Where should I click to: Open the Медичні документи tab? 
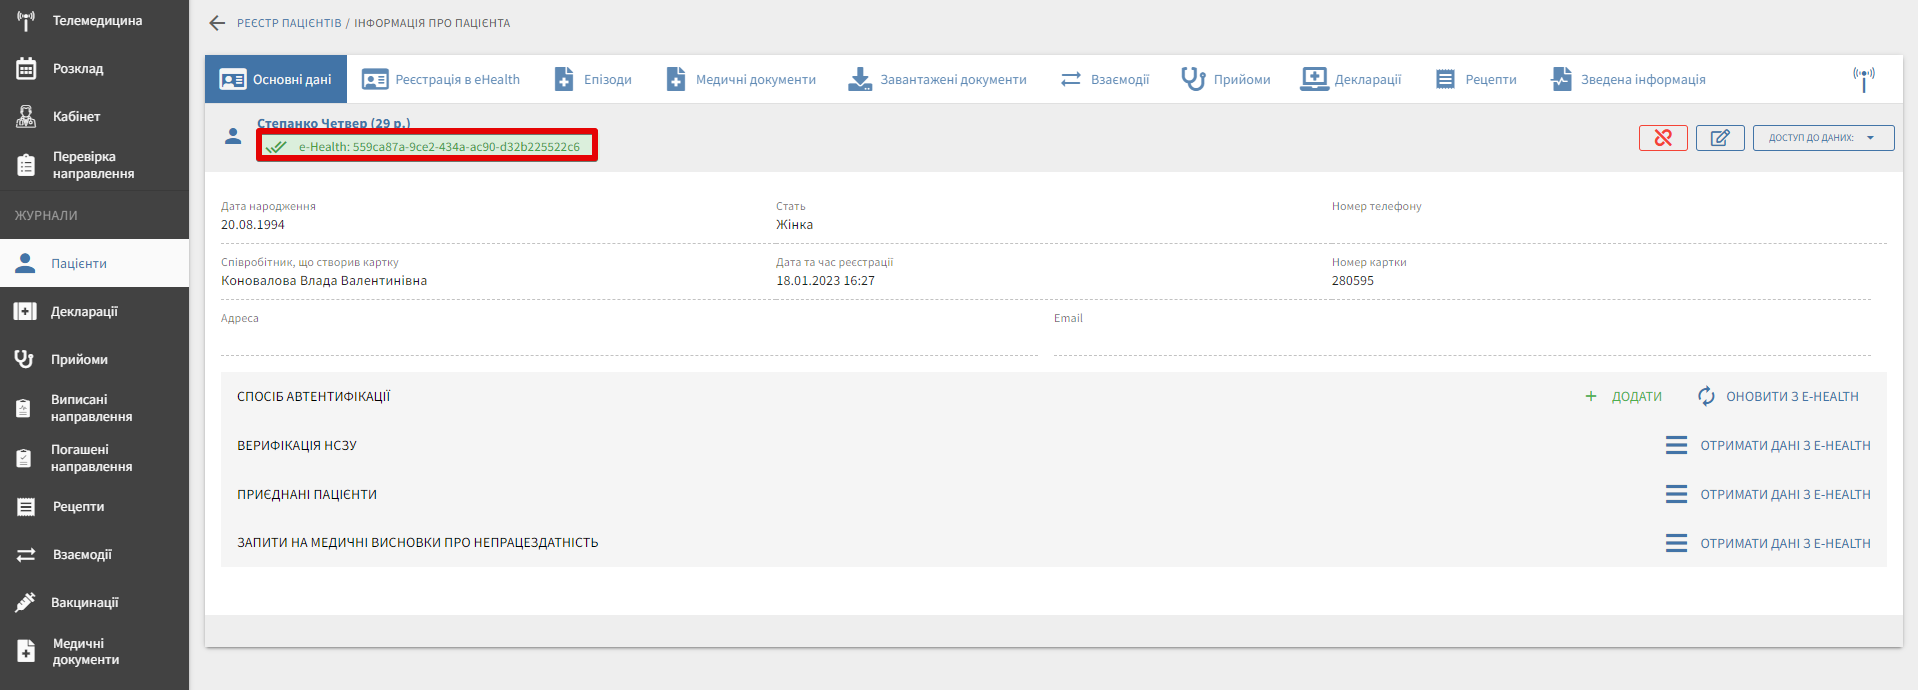pos(741,80)
